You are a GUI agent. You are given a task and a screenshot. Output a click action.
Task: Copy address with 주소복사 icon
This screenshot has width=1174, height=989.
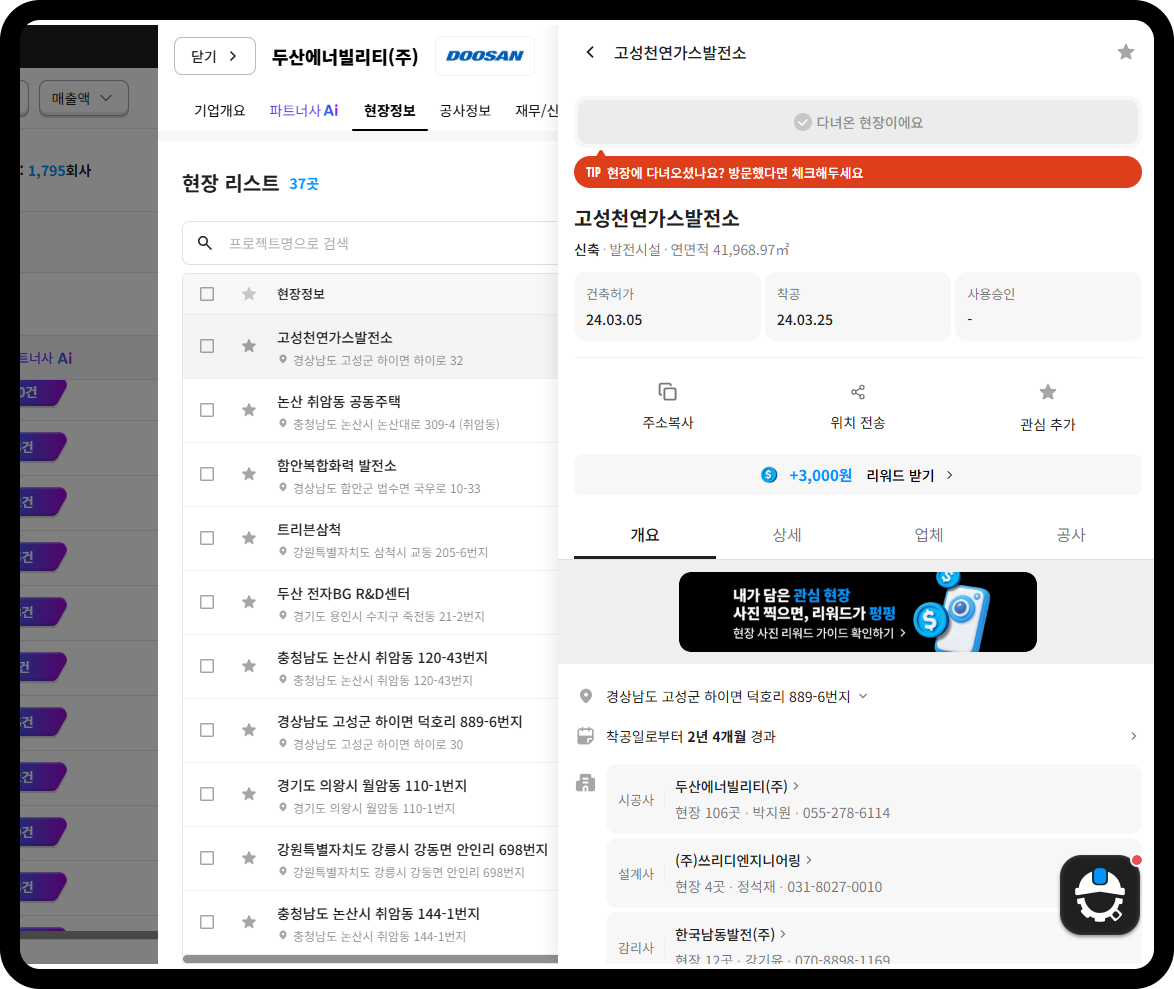coord(667,392)
